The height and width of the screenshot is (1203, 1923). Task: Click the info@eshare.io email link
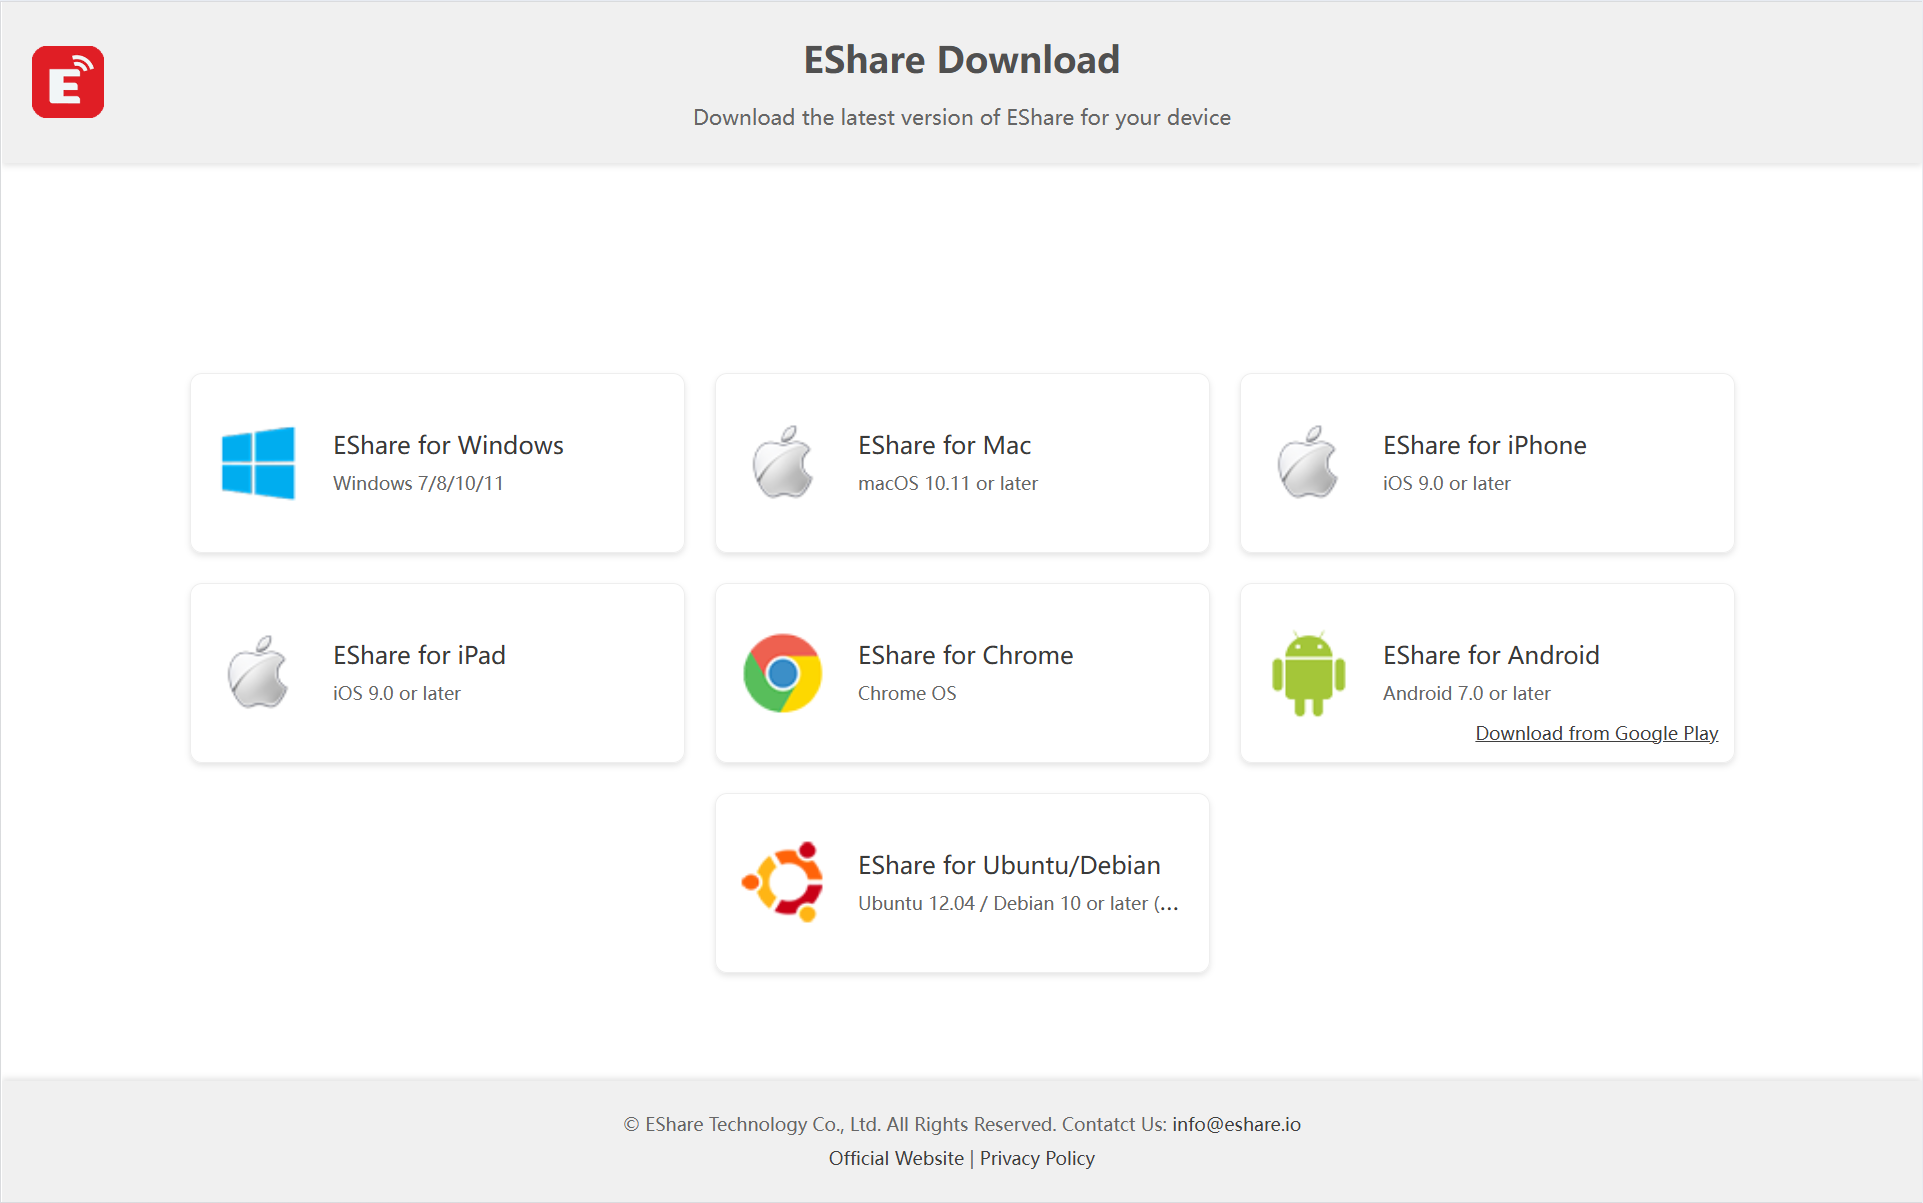point(1236,1124)
